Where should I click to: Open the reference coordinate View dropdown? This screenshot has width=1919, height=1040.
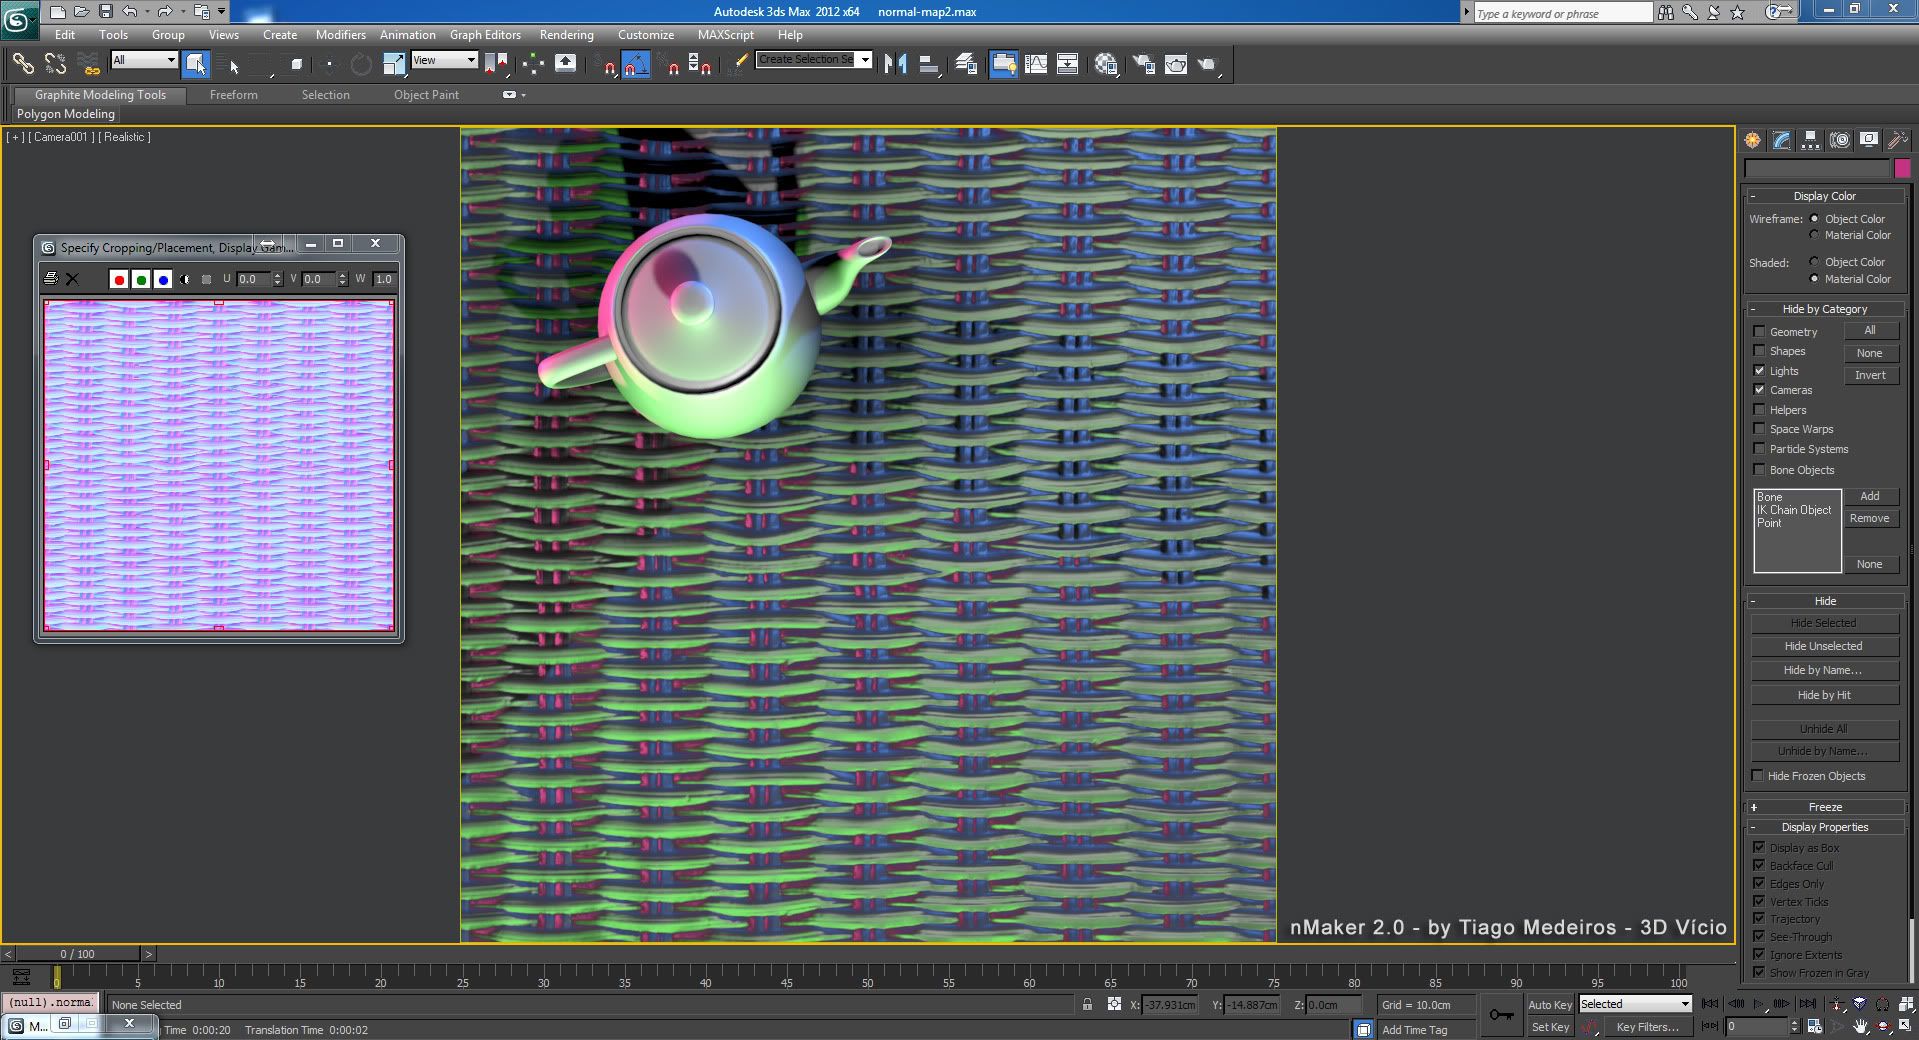pyautogui.click(x=444, y=60)
